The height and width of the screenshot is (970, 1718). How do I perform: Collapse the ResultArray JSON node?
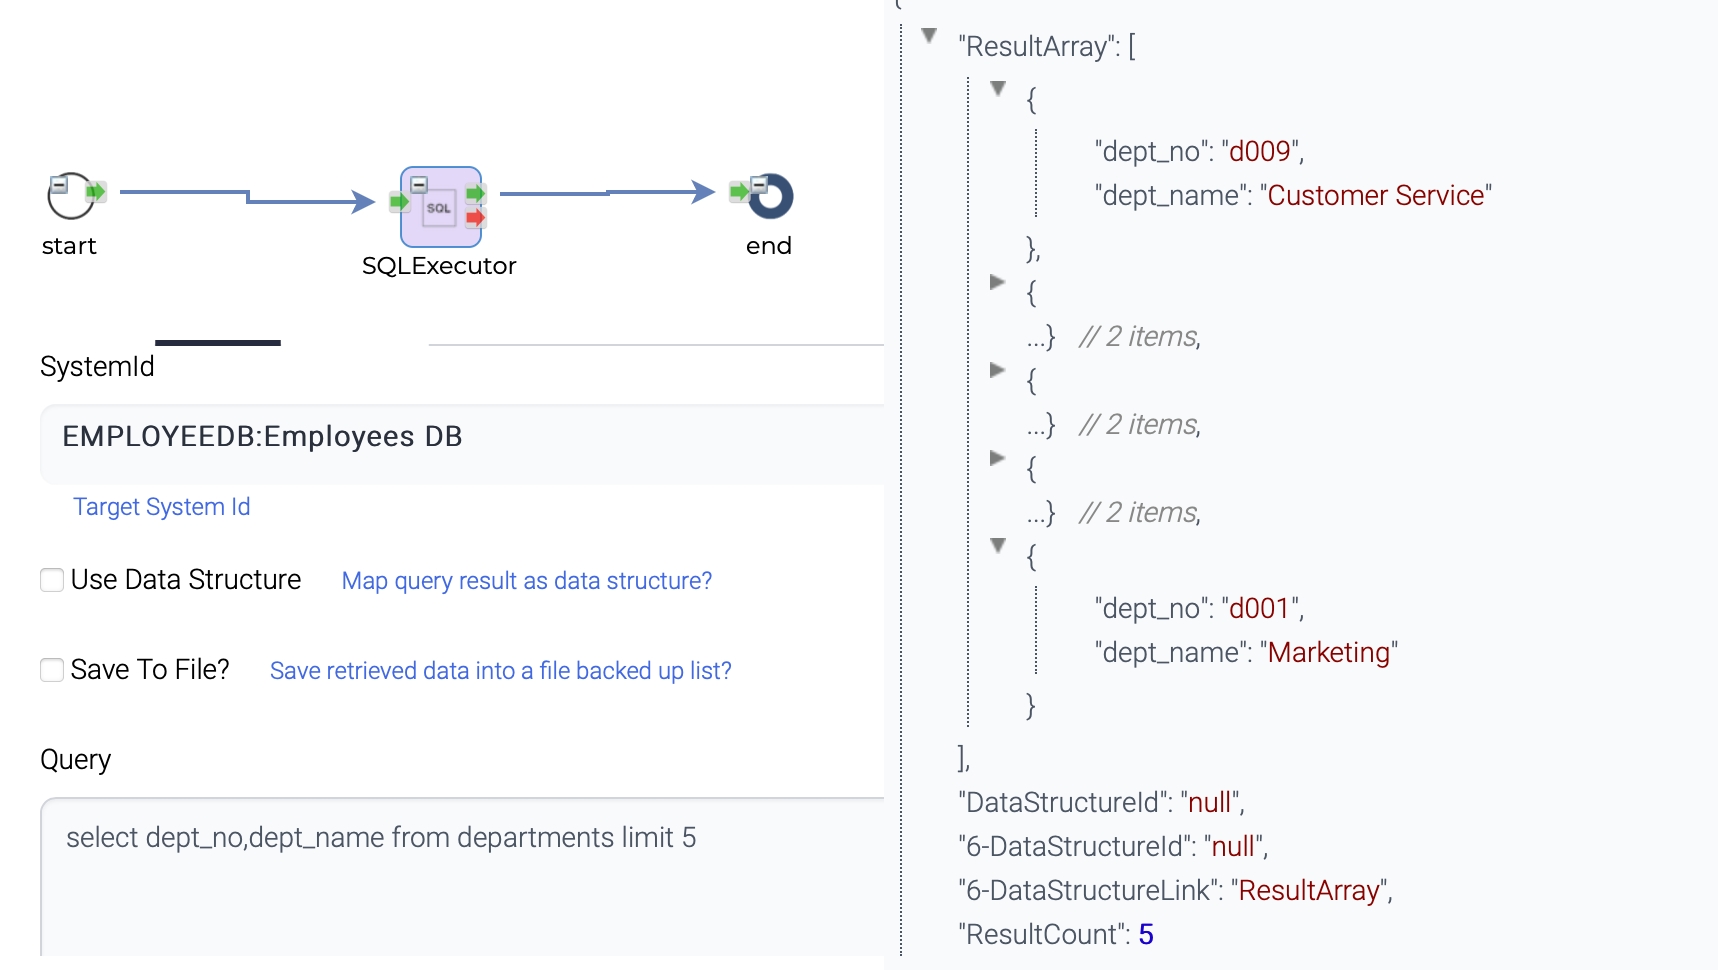click(x=929, y=36)
